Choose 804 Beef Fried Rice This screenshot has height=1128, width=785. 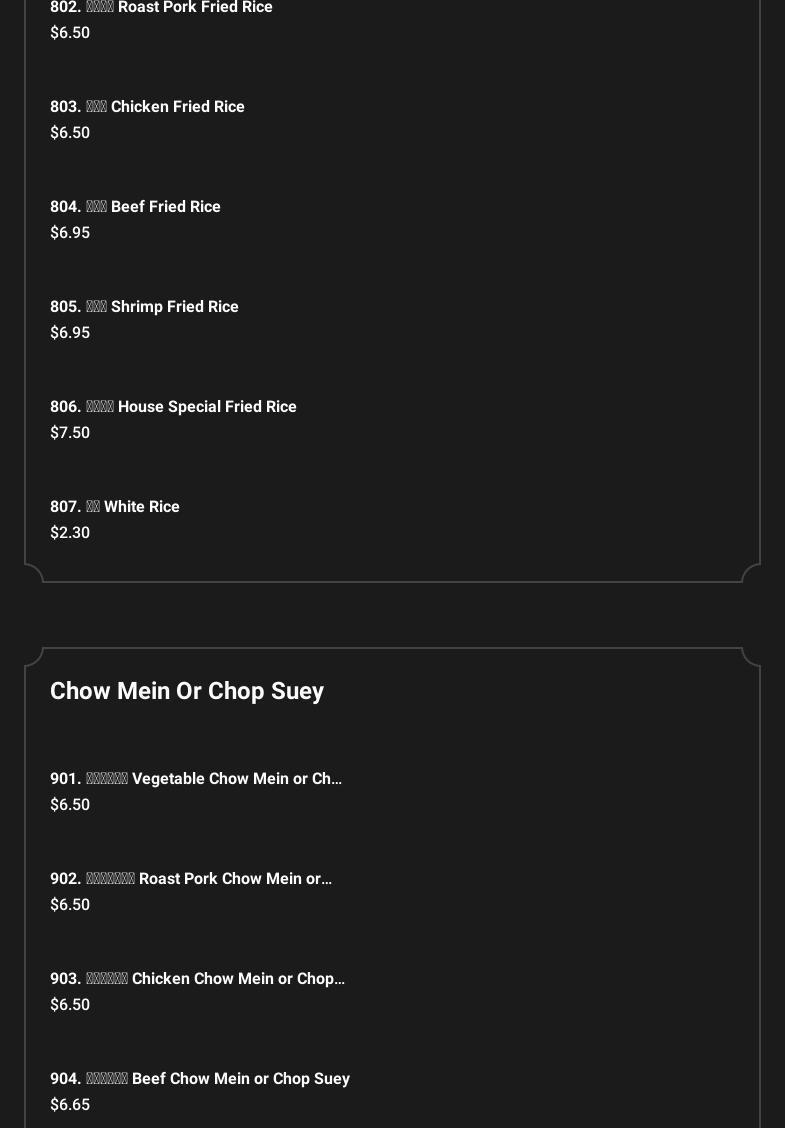[135, 207]
